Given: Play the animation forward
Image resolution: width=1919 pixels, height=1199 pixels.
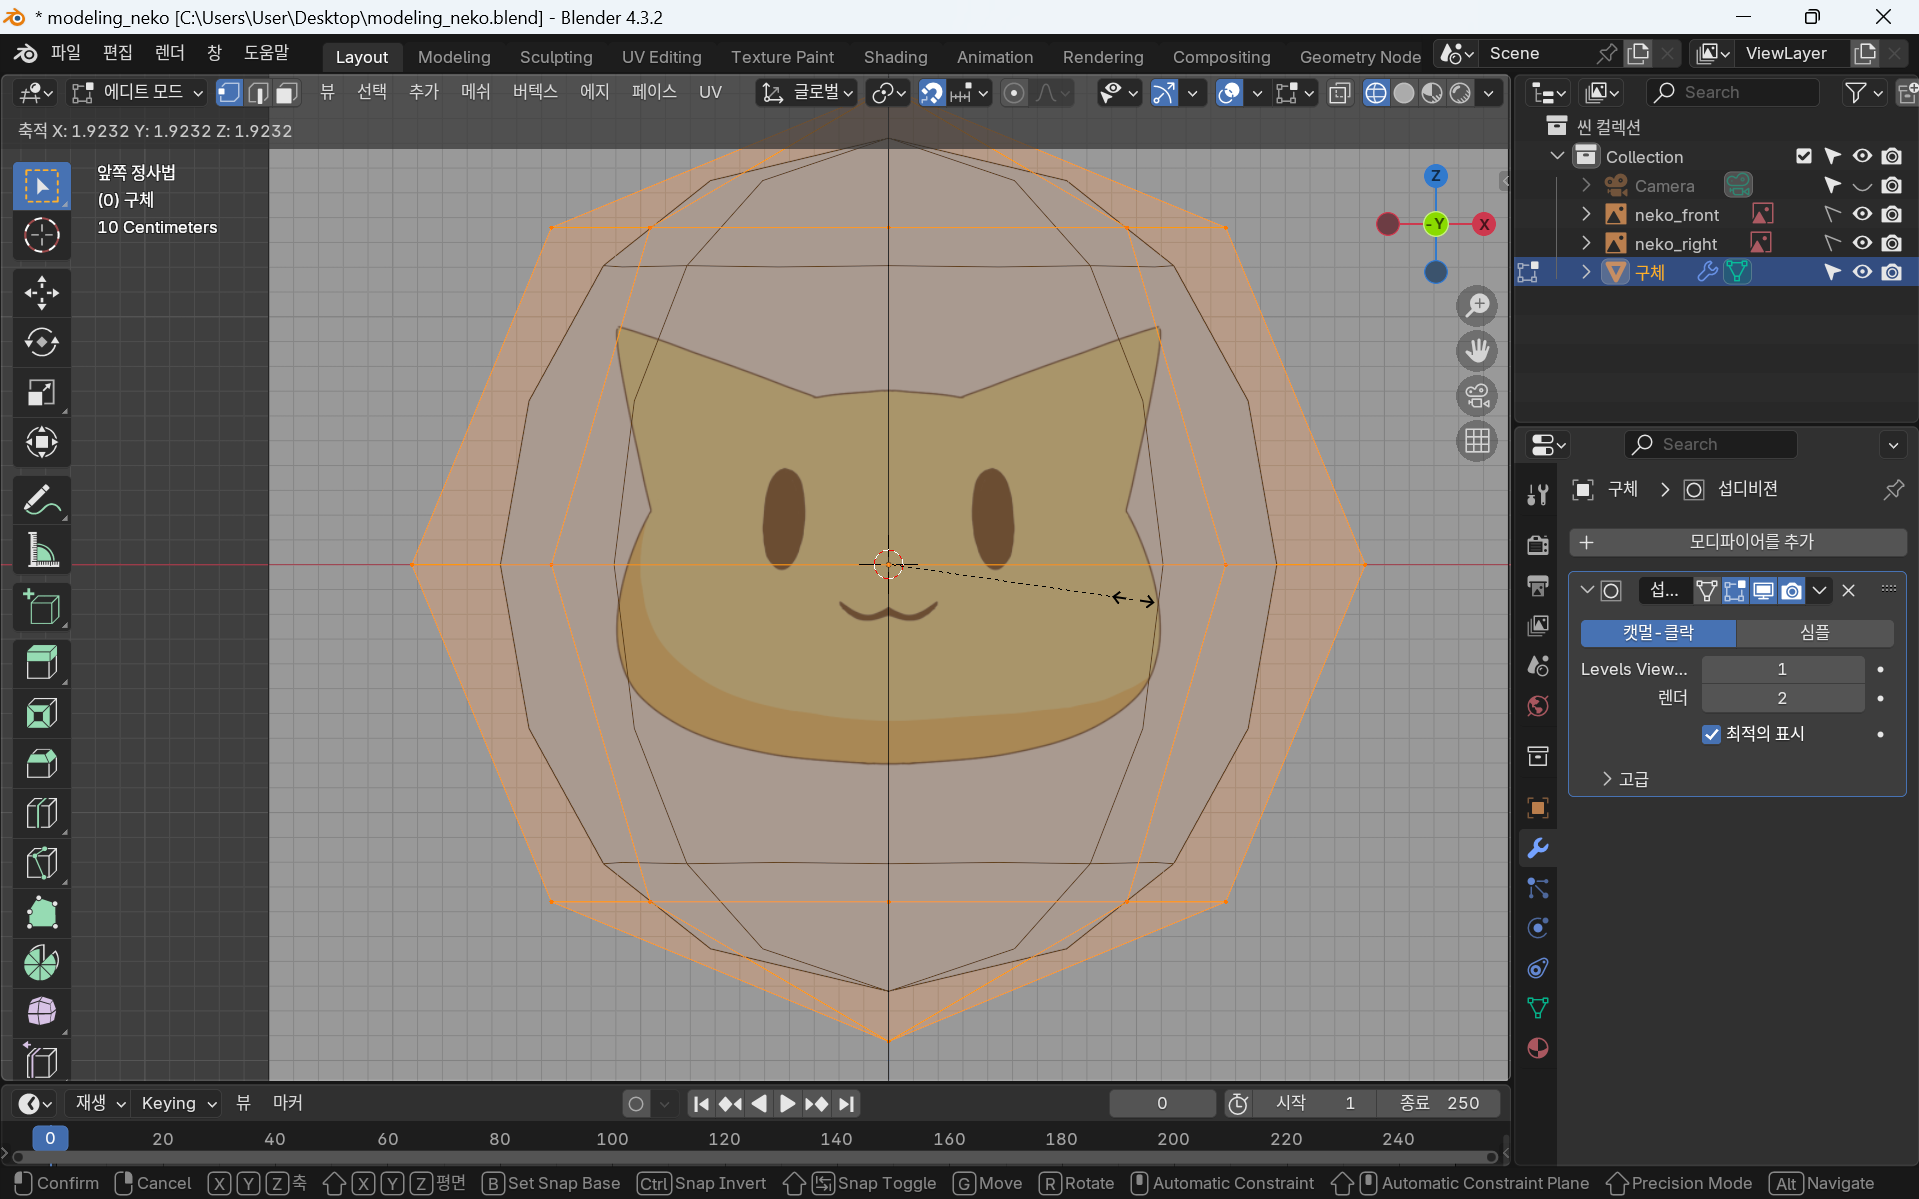Looking at the screenshot, I should click(787, 1103).
